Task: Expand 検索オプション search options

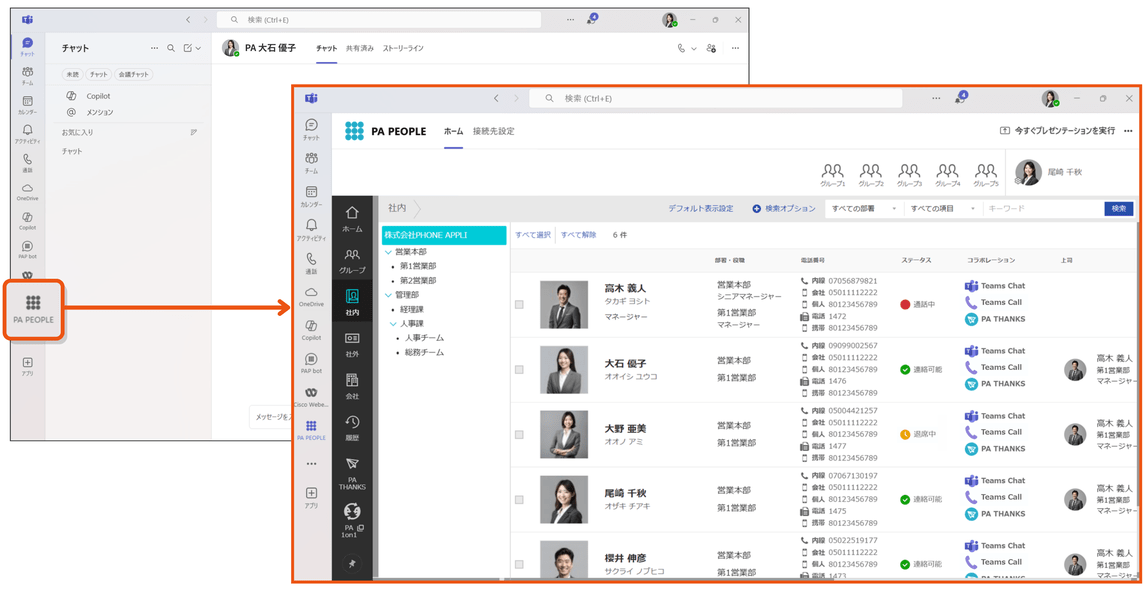Action: [x=783, y=209]
